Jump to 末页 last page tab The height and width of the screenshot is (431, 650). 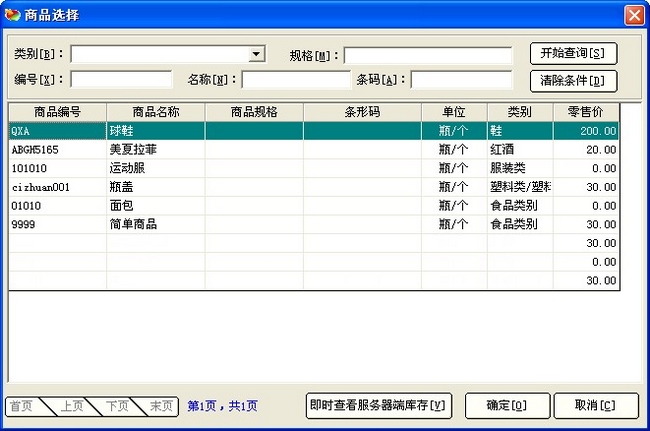pyautogui.click(x=160, y=406)
